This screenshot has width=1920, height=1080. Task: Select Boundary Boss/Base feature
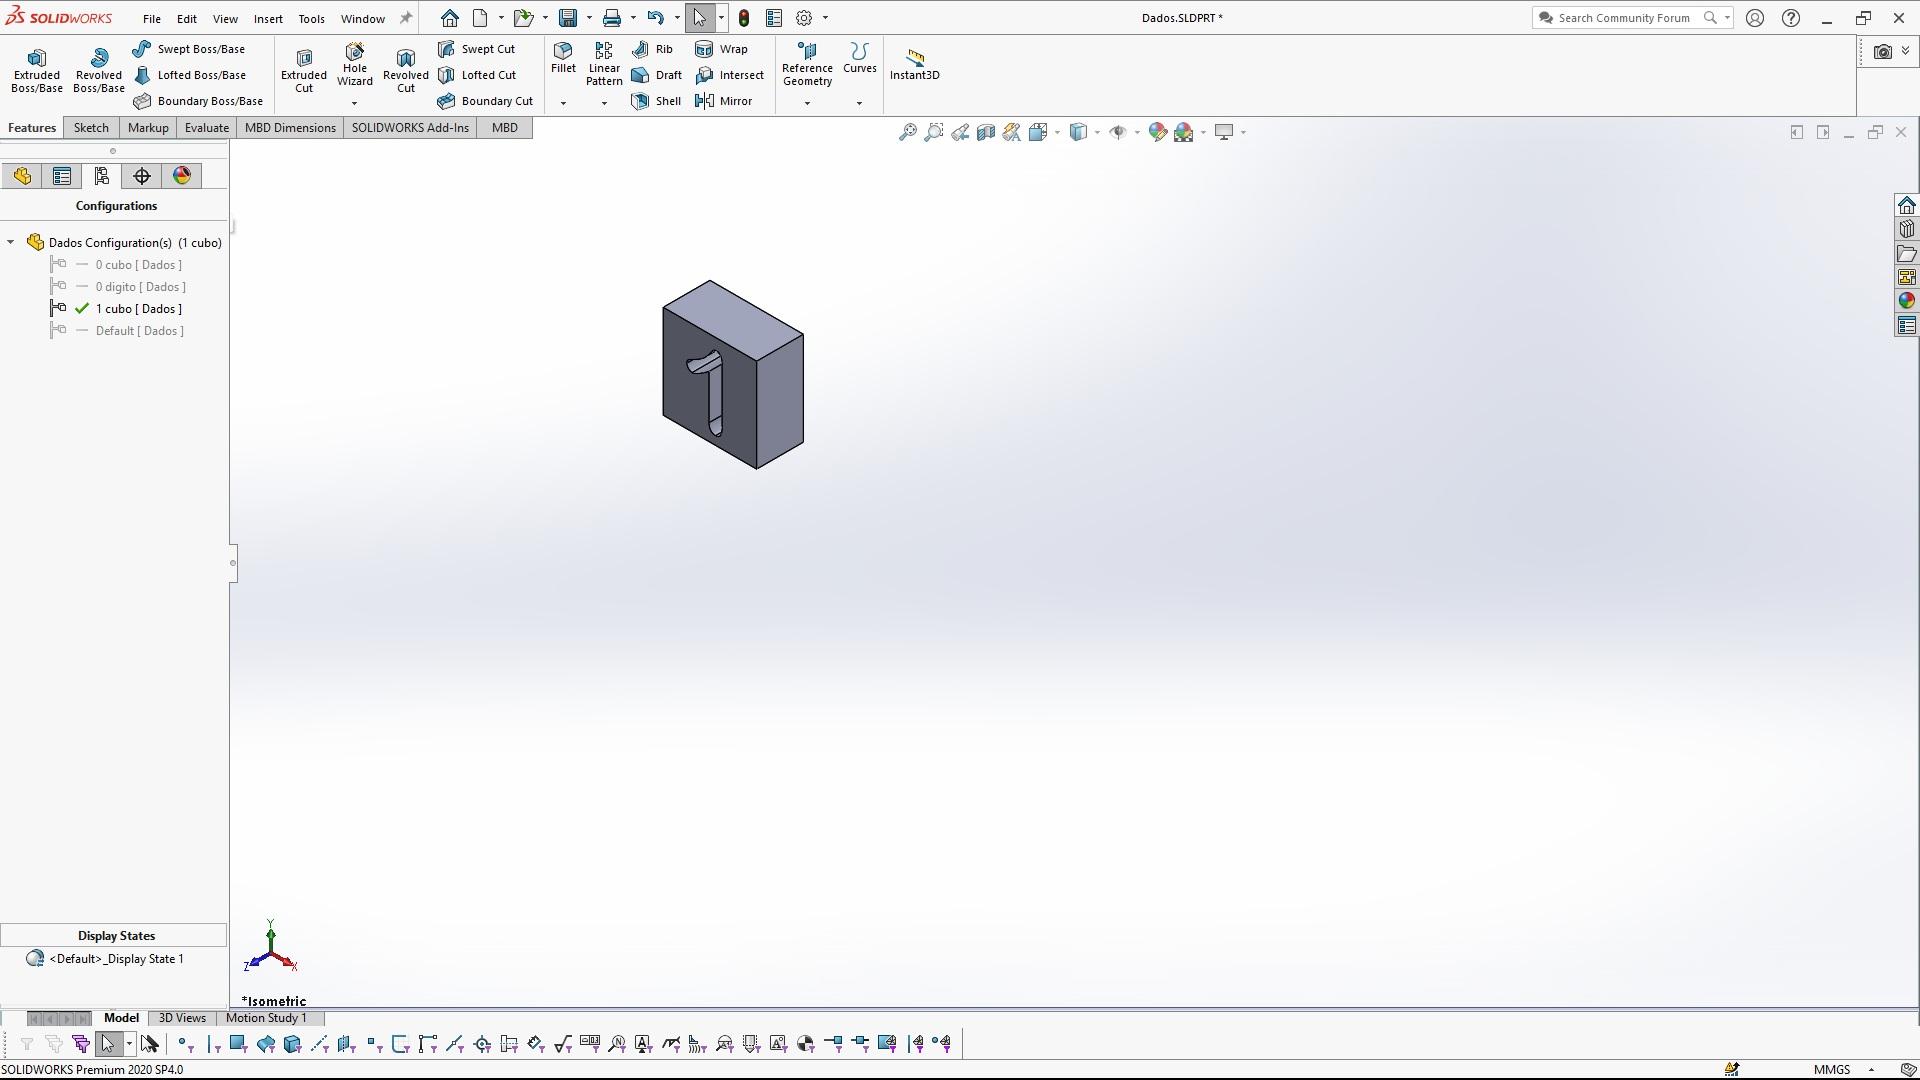pos(198,101)
